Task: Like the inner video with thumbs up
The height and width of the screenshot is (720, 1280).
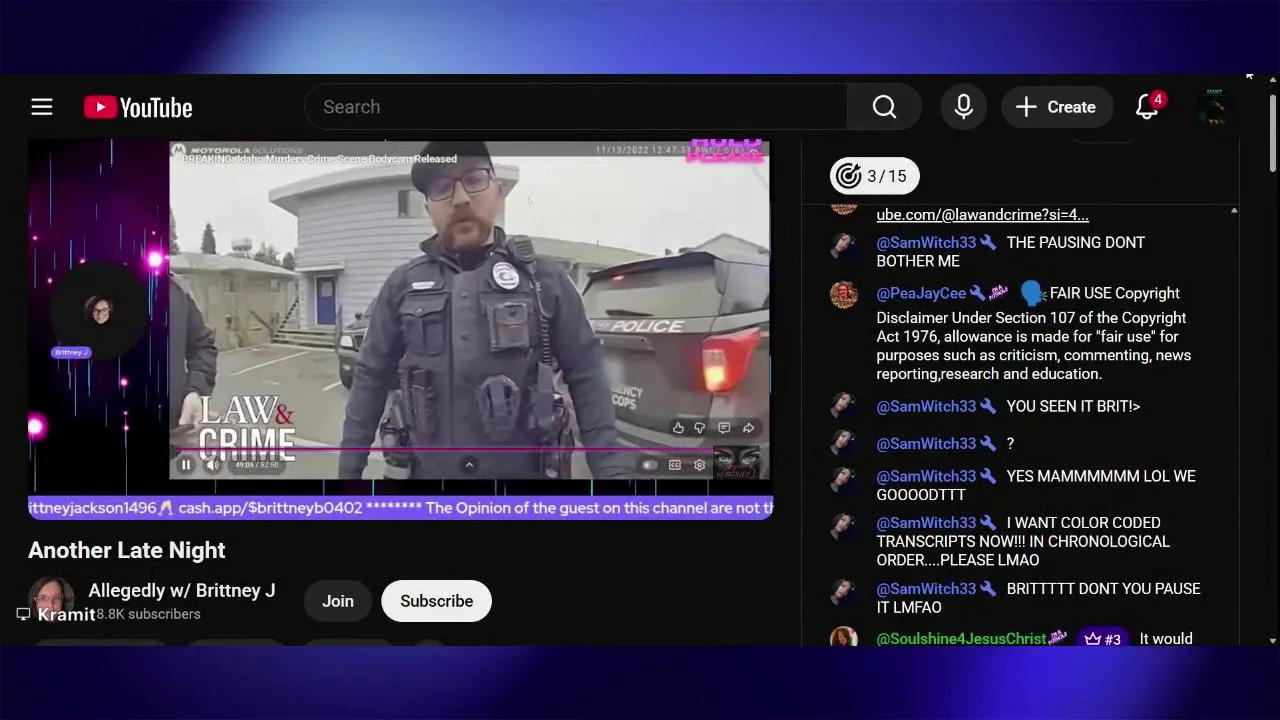Action: [678, 428]
